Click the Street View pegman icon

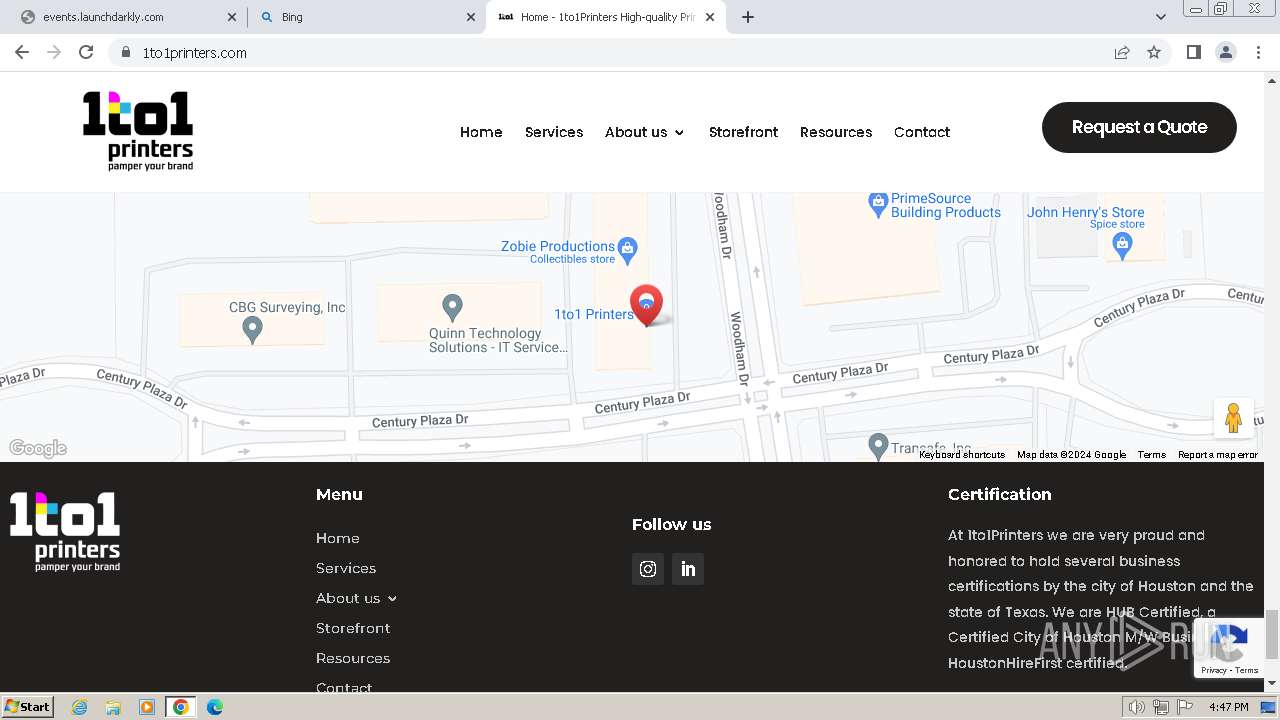pyautogui.click(x=1233, y=418)
